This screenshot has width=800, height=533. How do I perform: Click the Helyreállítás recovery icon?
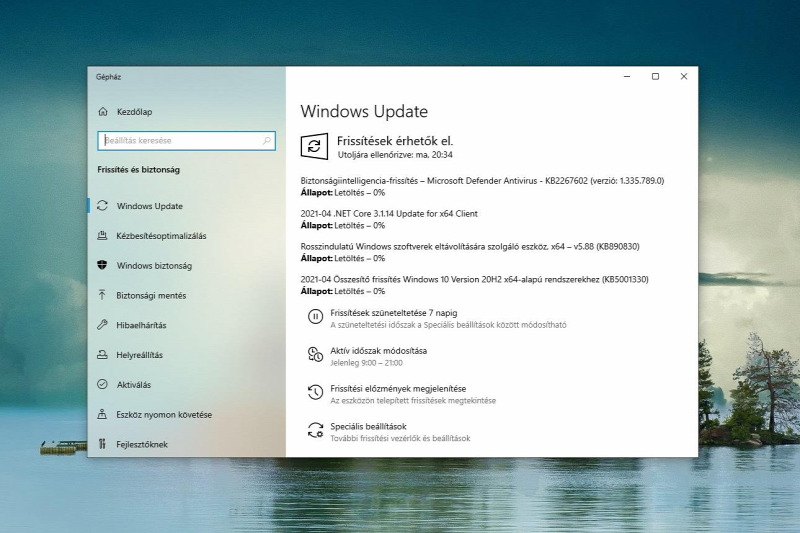point(102,354)
